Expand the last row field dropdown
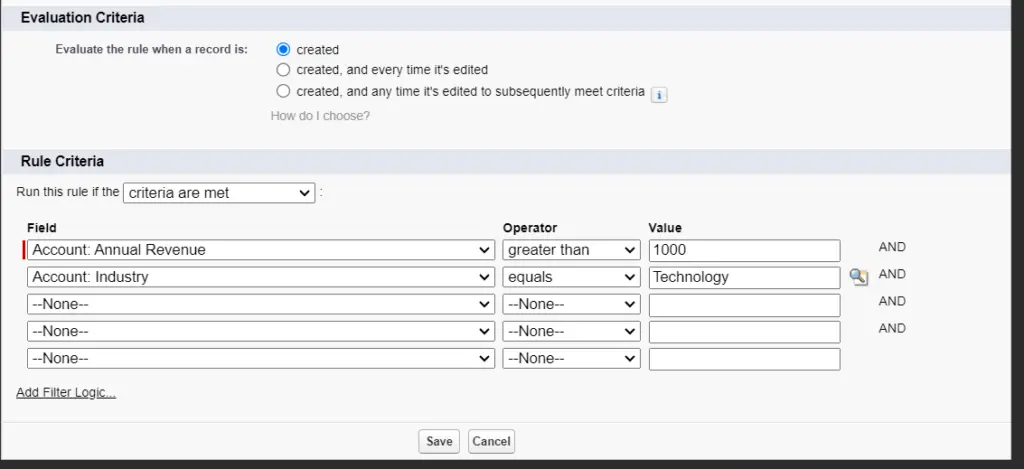Screen dimensions: 1024x469 (x=260, y=358)
